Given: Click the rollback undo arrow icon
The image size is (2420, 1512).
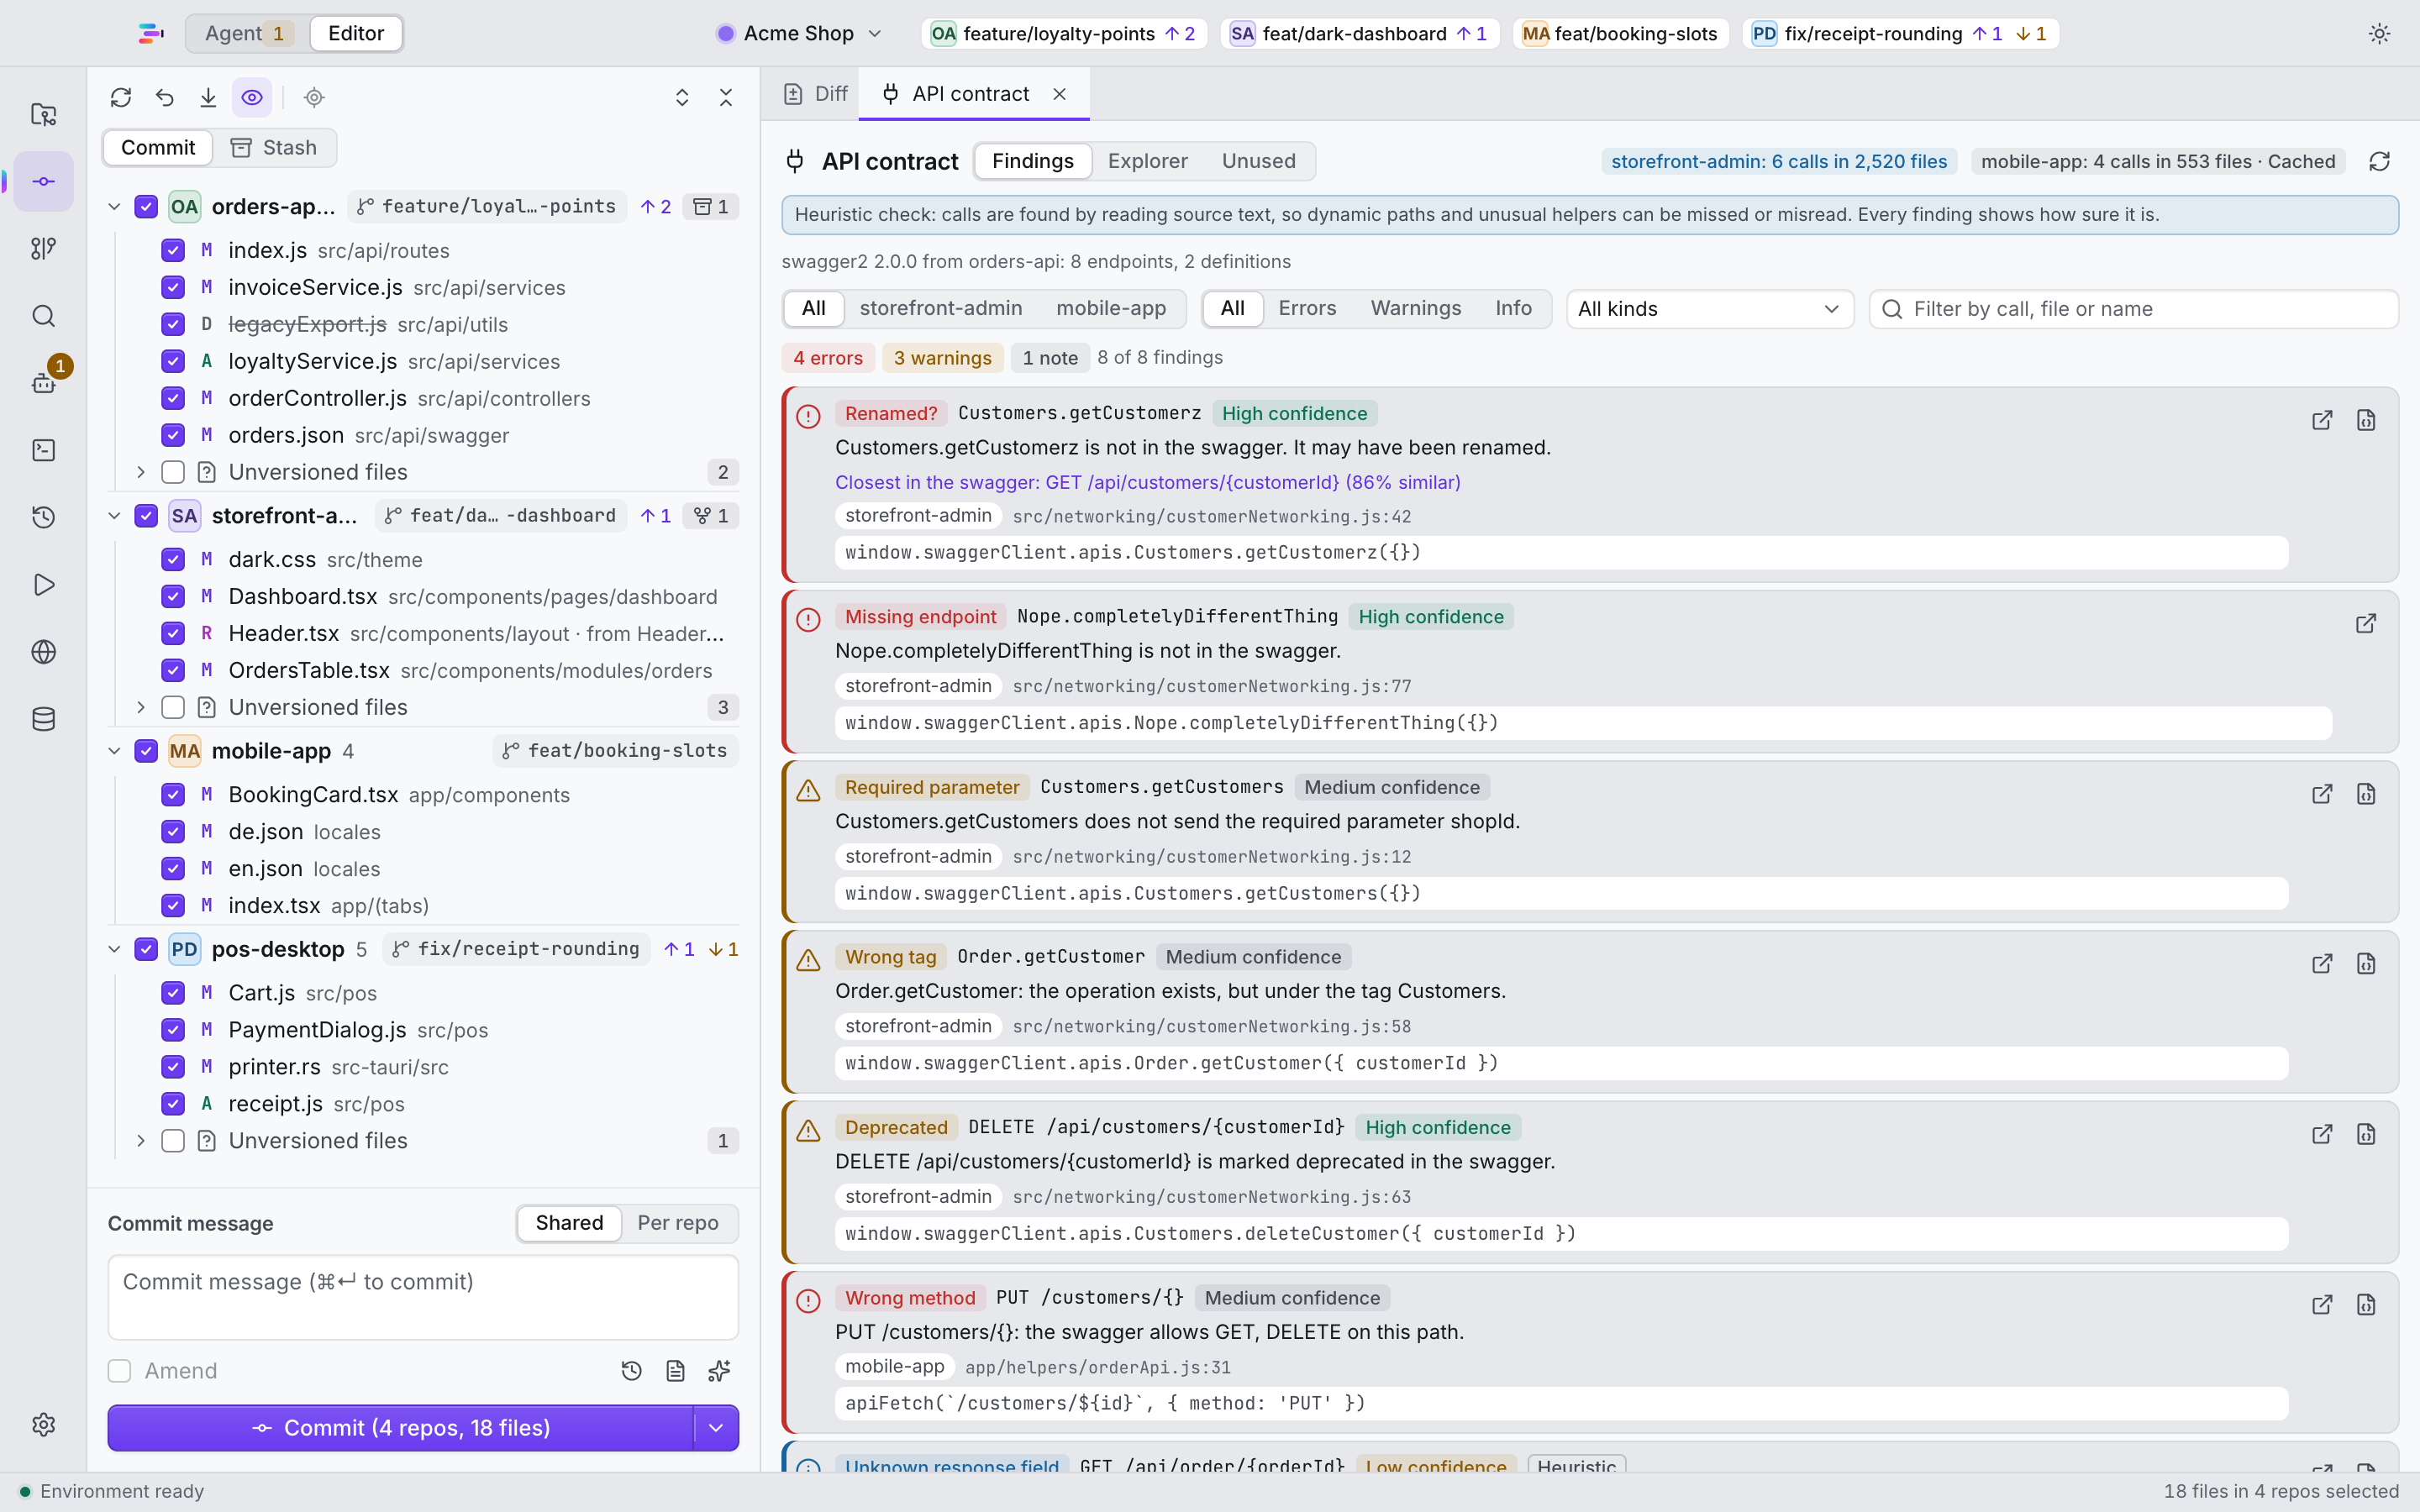Looking at the screenshot, I should click(165, 97).
